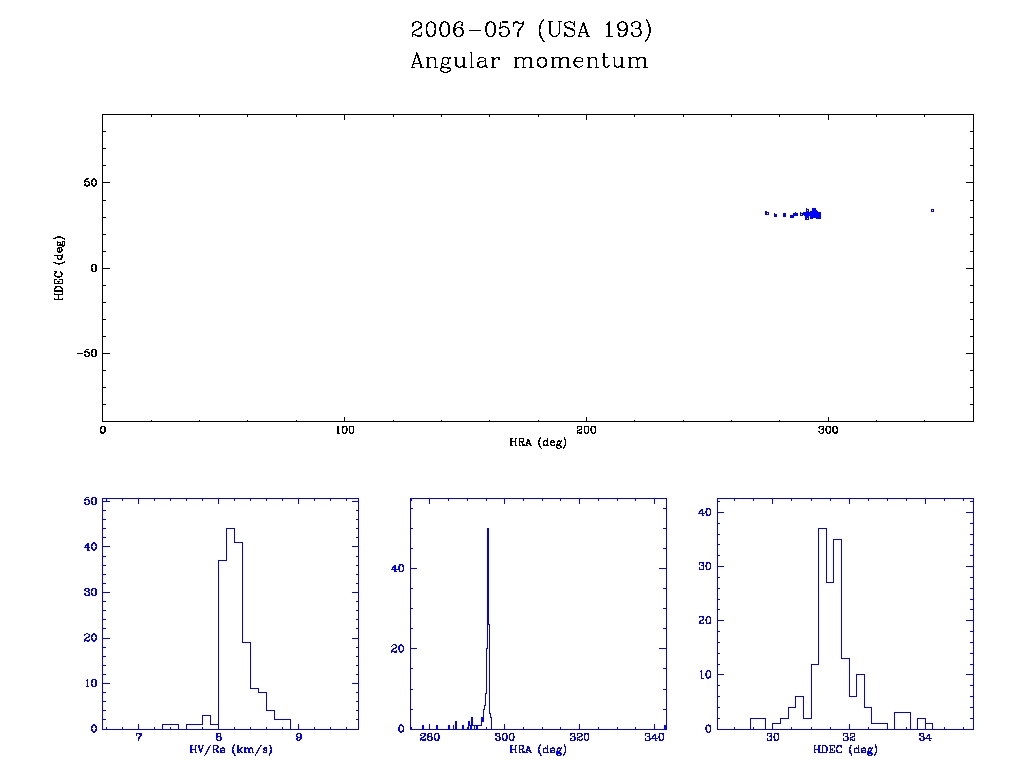Select the "Angular momentum" subtitle
This screenshot has height=768, width=1024.
pos(529,62)
